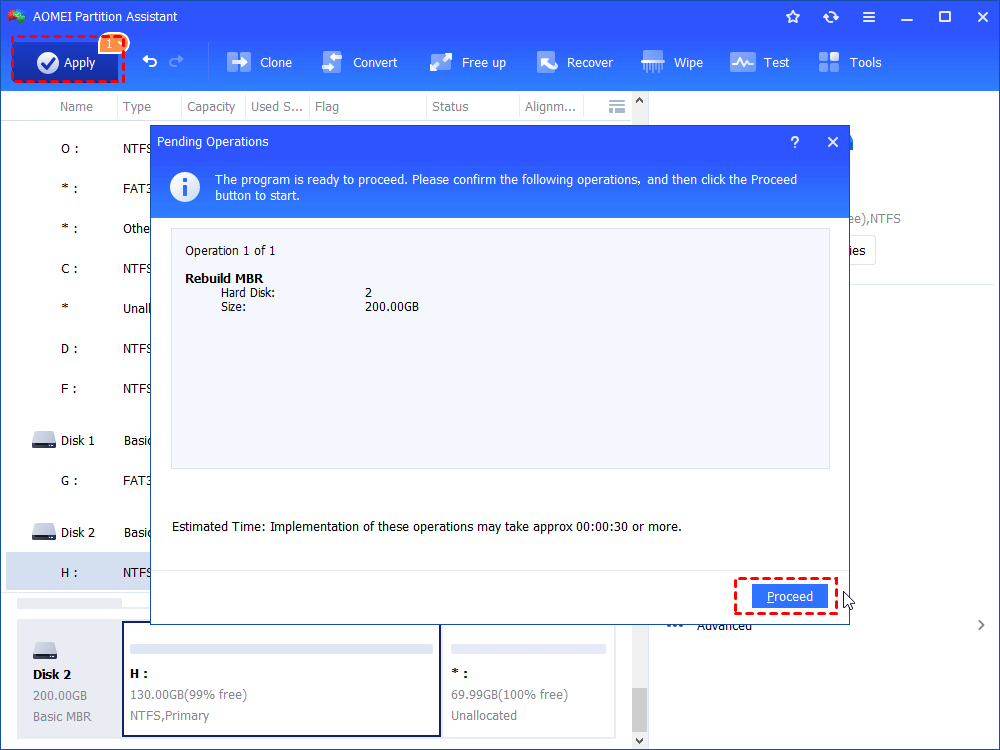This screenshot has width=1000, height=750.
Task: Click the Apply button in toolbar
Action: pyautogui.click(x=68, y=61)
